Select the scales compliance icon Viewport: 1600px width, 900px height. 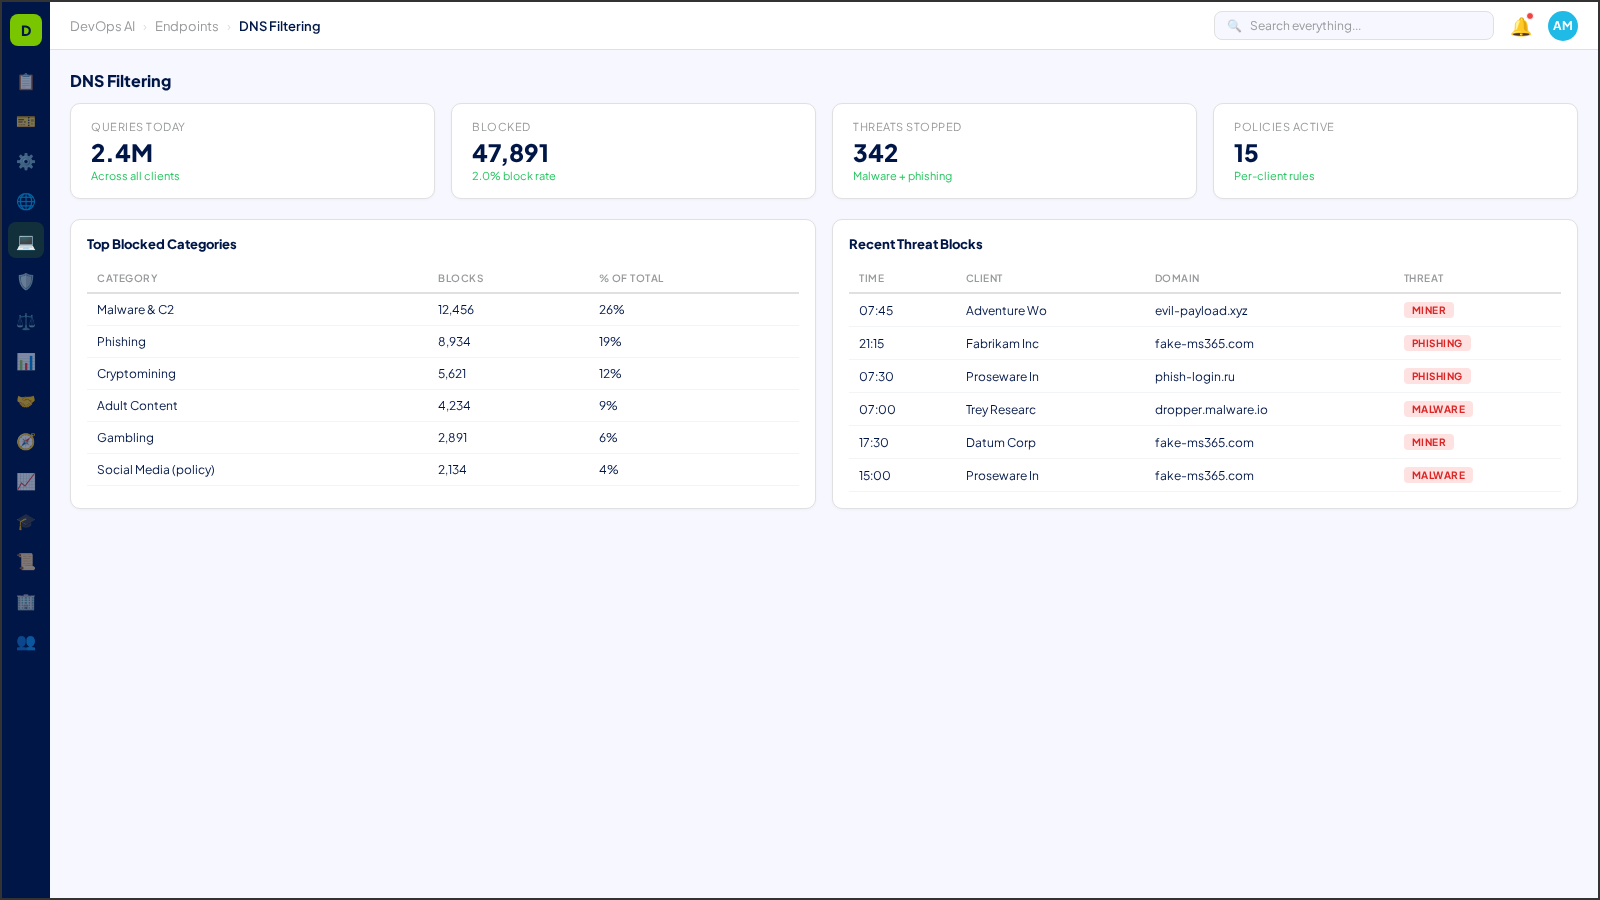26,321
